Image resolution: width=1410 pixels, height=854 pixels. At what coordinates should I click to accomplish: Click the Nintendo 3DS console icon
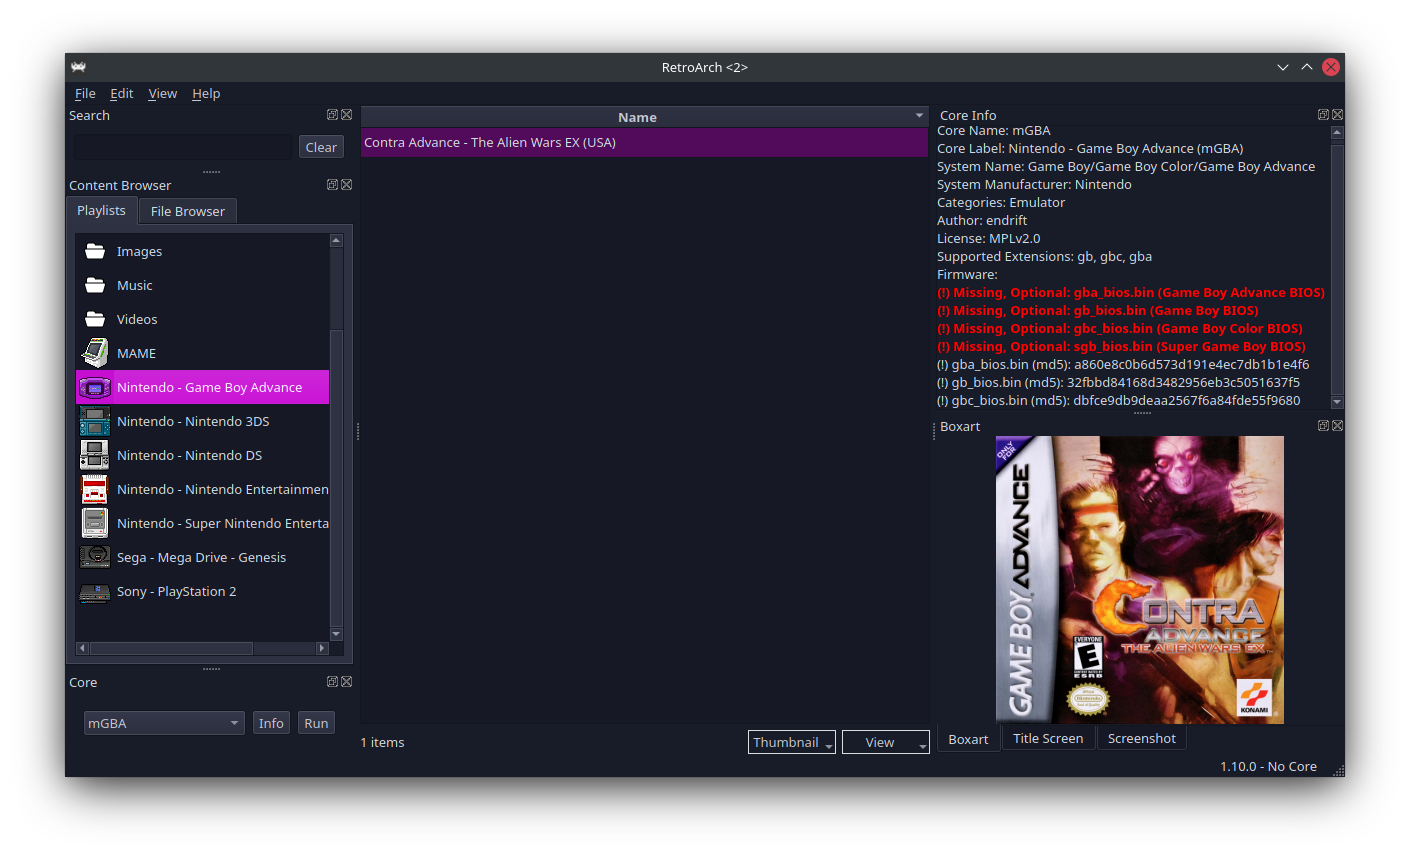(x=95, y=421)
